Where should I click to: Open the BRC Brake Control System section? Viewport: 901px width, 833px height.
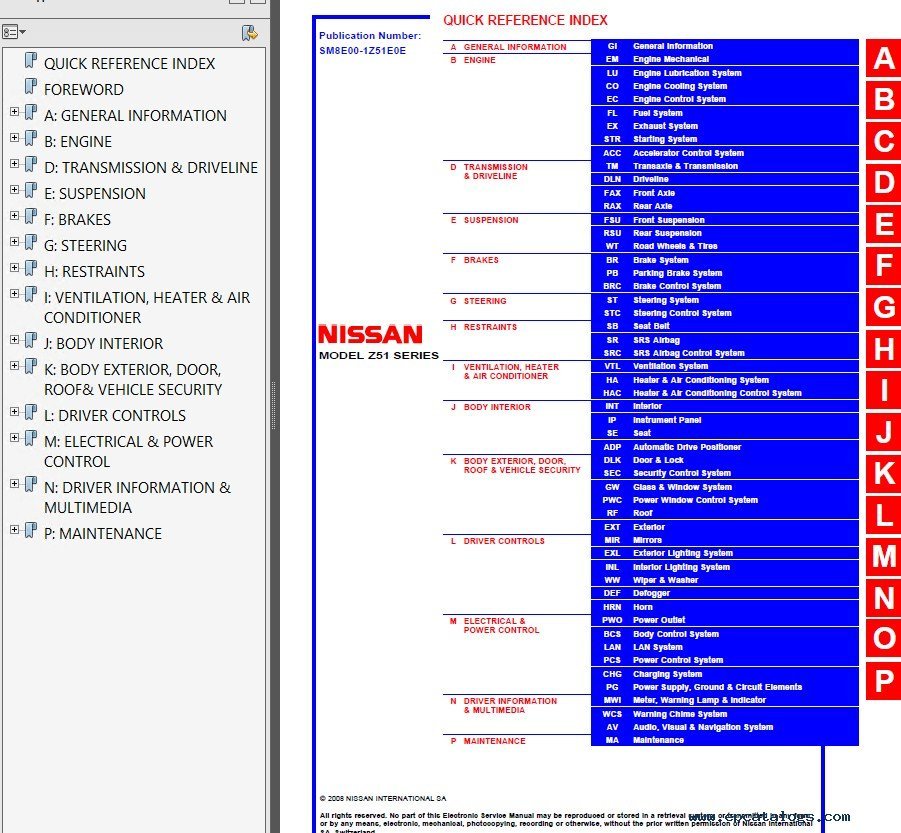coord(725,286)
